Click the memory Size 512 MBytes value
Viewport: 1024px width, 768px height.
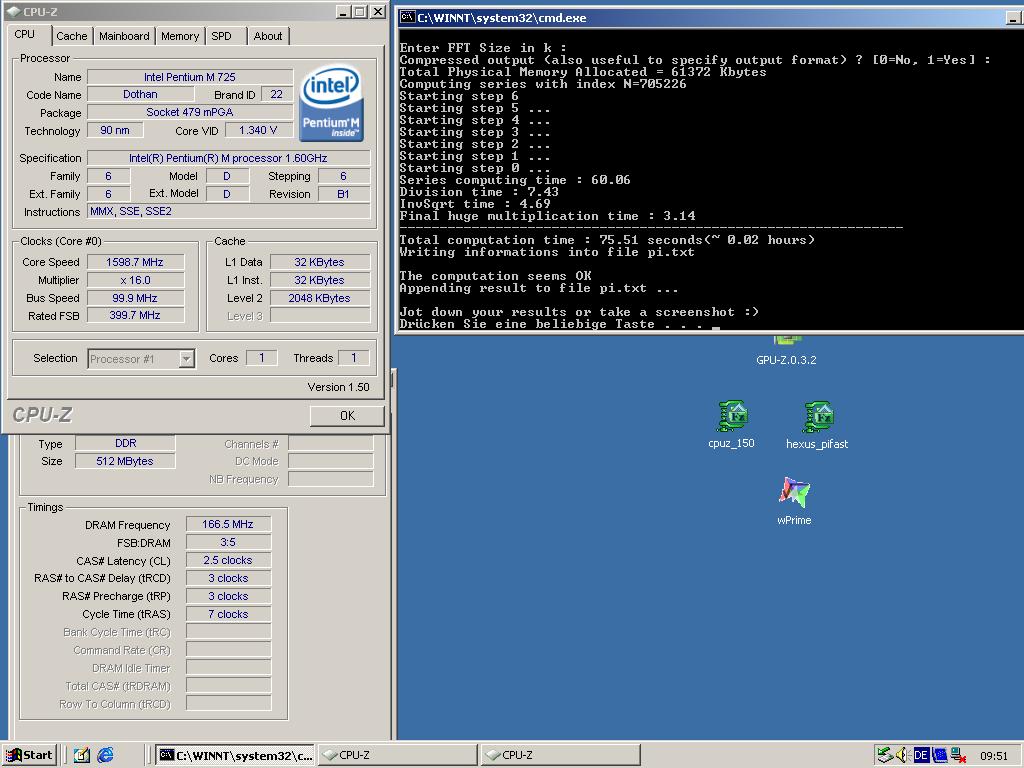pyautogui.click(x=125, y=461)
